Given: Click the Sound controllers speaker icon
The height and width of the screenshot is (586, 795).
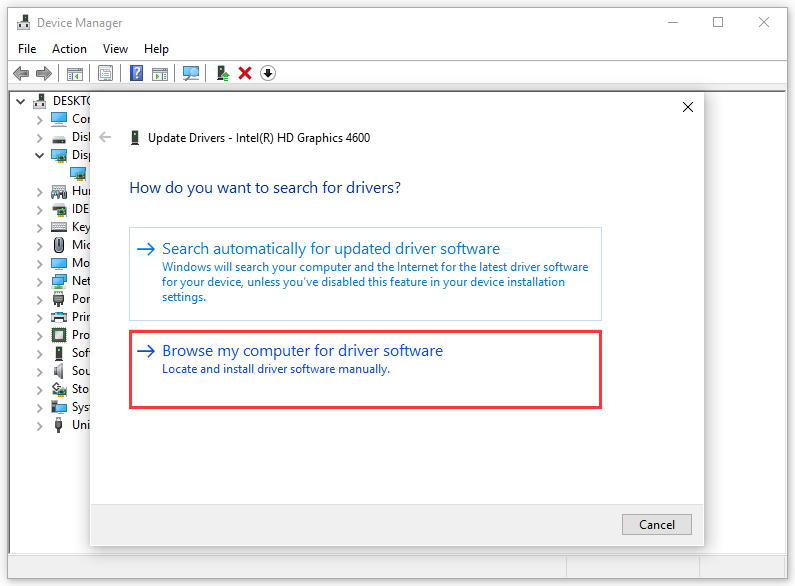Looking at the screenshot, I should pos(59,371).
